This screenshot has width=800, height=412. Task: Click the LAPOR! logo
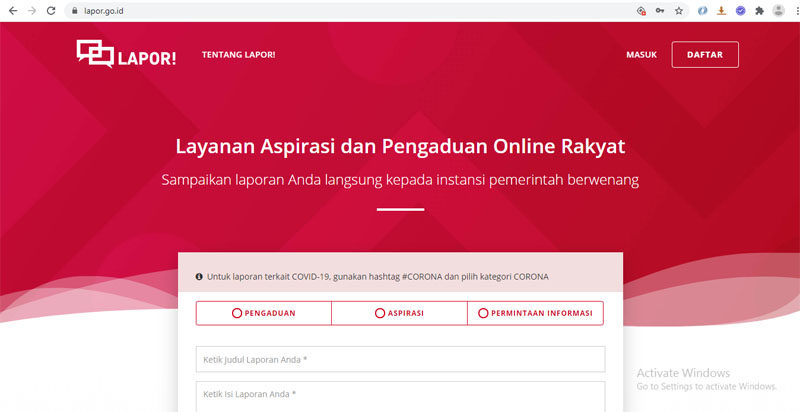coord(127,54)
